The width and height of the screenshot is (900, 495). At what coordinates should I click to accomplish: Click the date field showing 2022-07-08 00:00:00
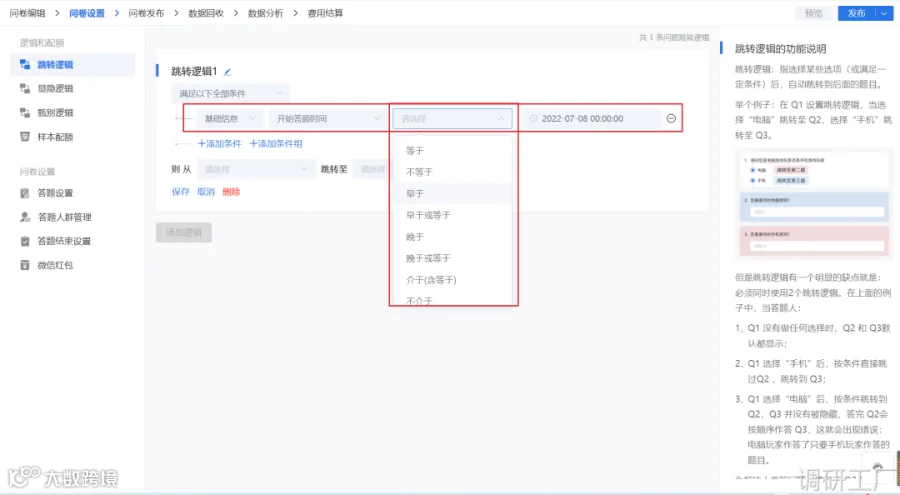click(592, 118)
